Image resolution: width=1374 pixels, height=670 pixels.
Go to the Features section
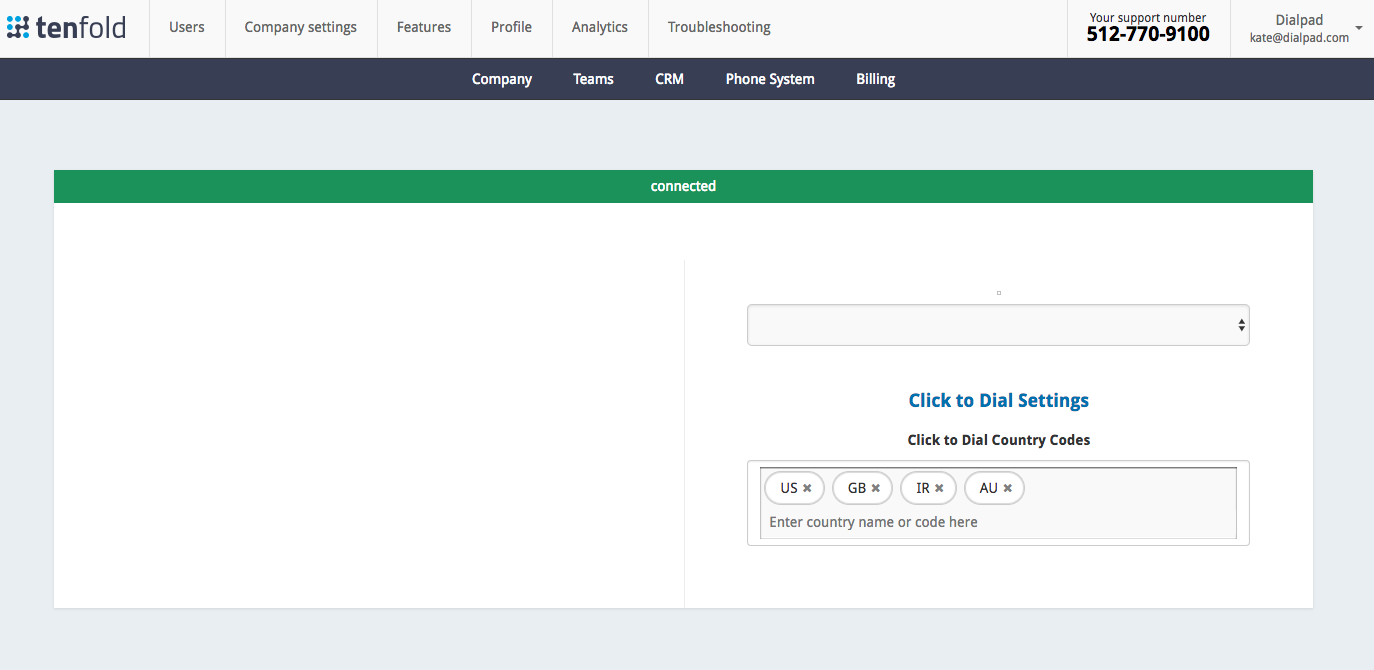coord(424,27)
